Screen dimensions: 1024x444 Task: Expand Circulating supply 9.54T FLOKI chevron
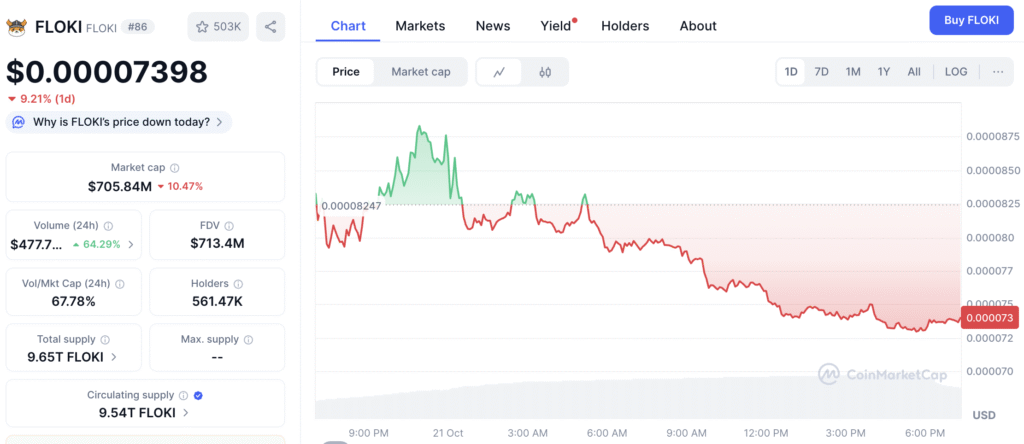tap(187, 412)
